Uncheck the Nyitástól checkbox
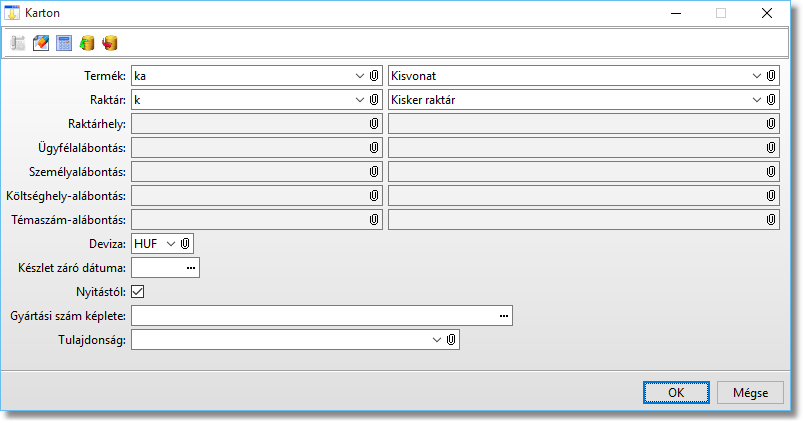 point(138,292)
